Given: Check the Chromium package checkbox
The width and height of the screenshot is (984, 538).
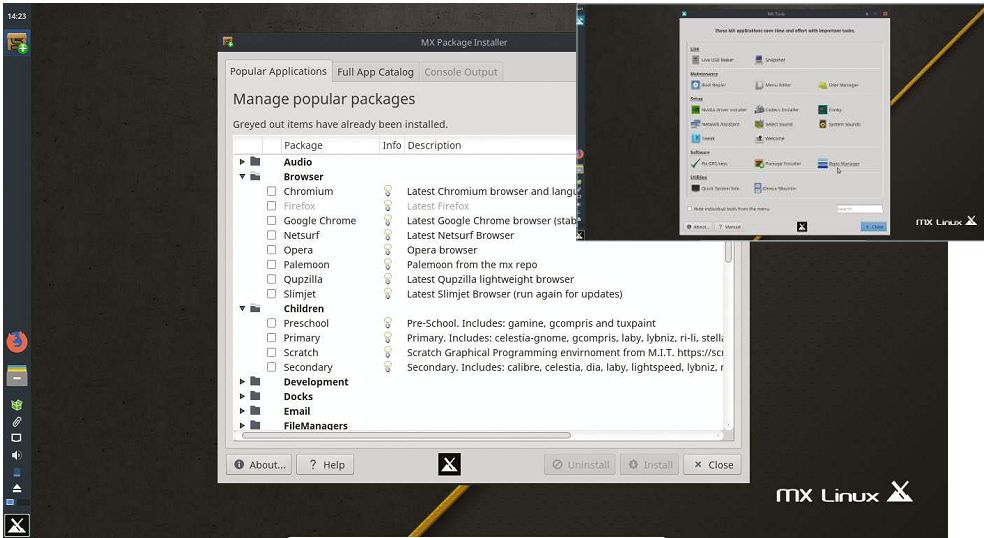Looking at the screenshot, I should (271, 191).
